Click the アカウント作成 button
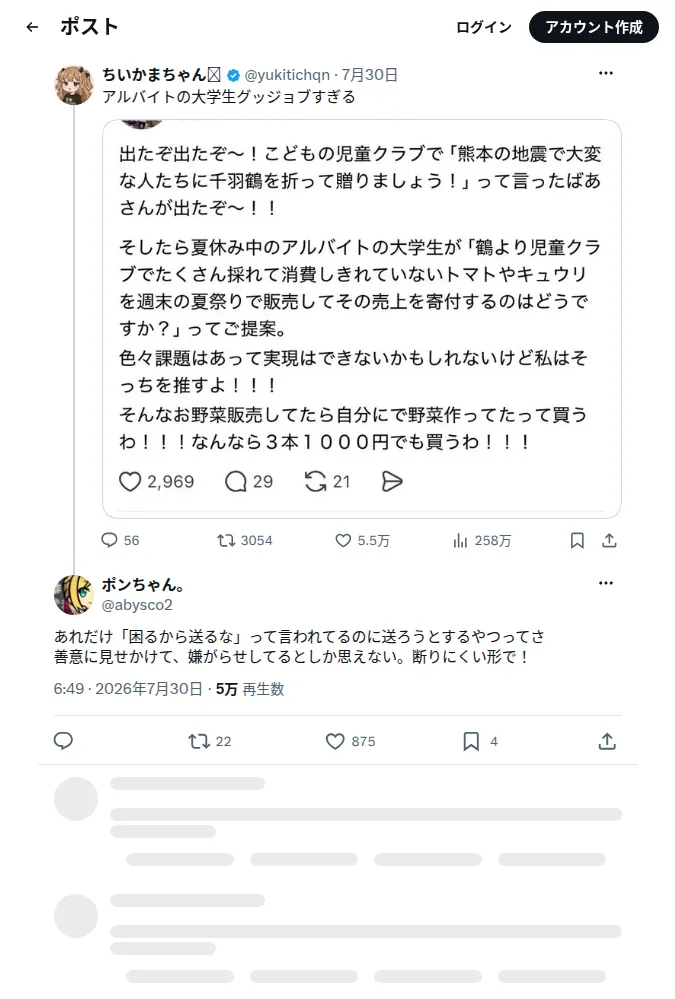 [593, 27]
